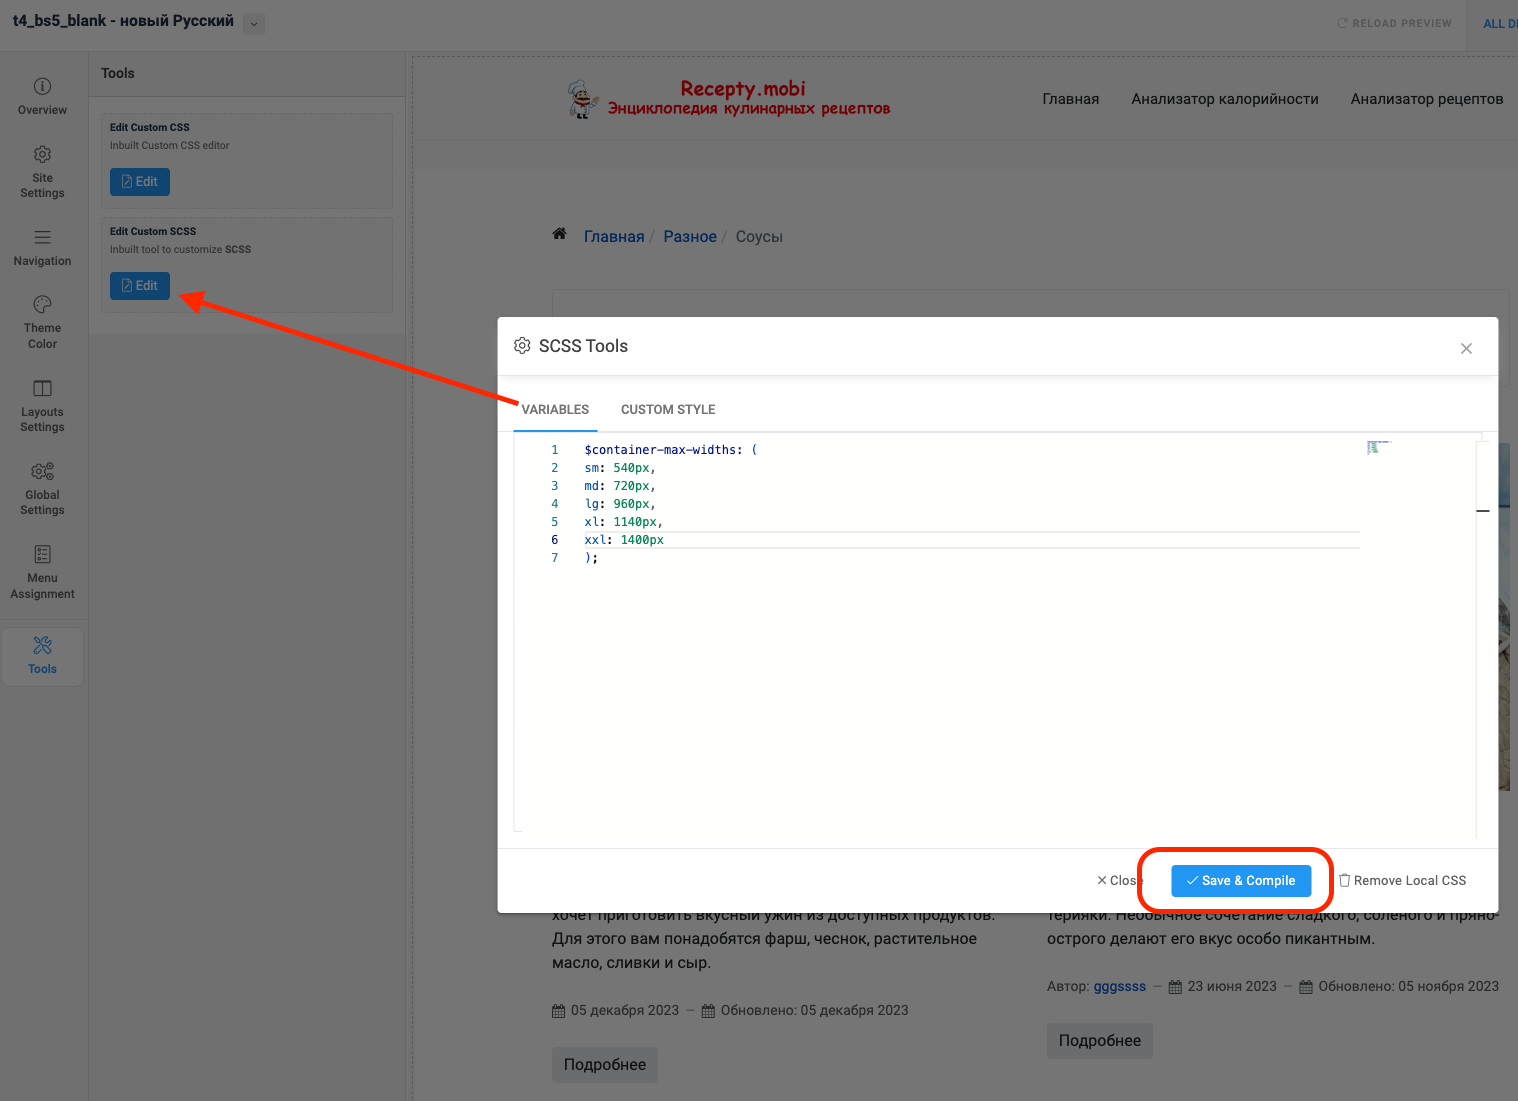The image size is (1518, 1101).
Task: Click inside line 6 of code editor
Action: (900, 540)
